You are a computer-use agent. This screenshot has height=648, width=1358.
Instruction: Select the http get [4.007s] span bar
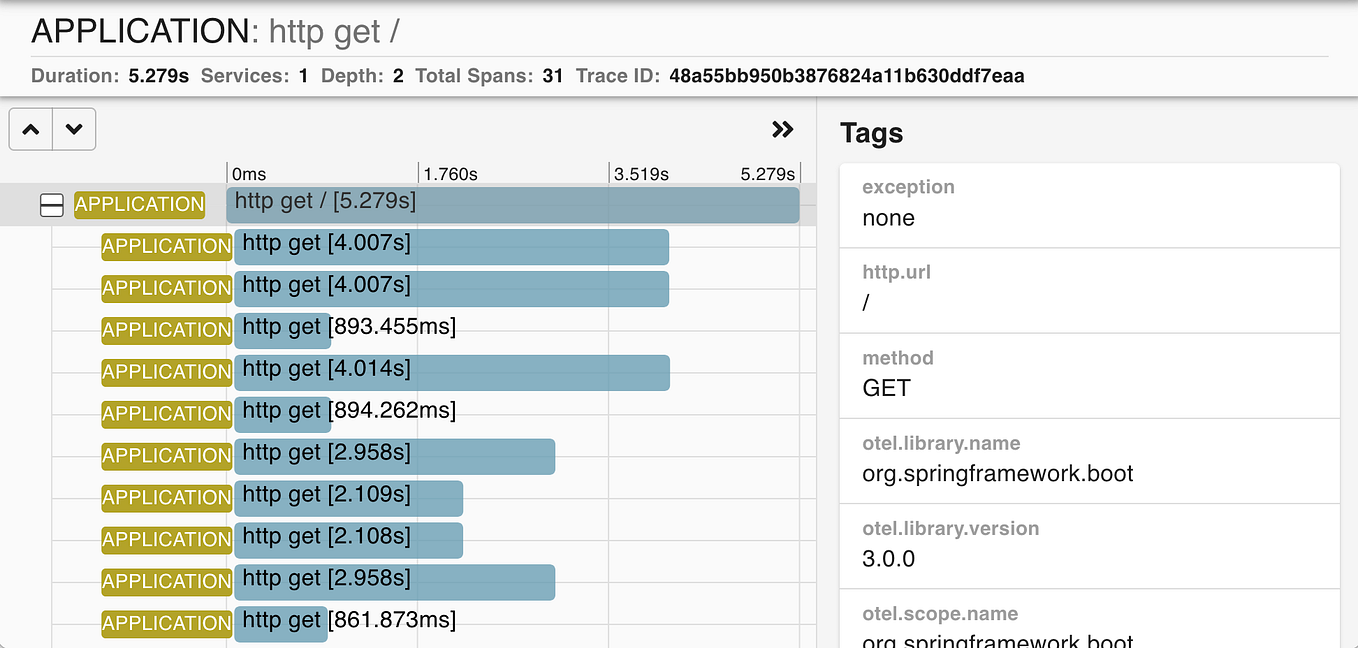[x=450, y=246]
